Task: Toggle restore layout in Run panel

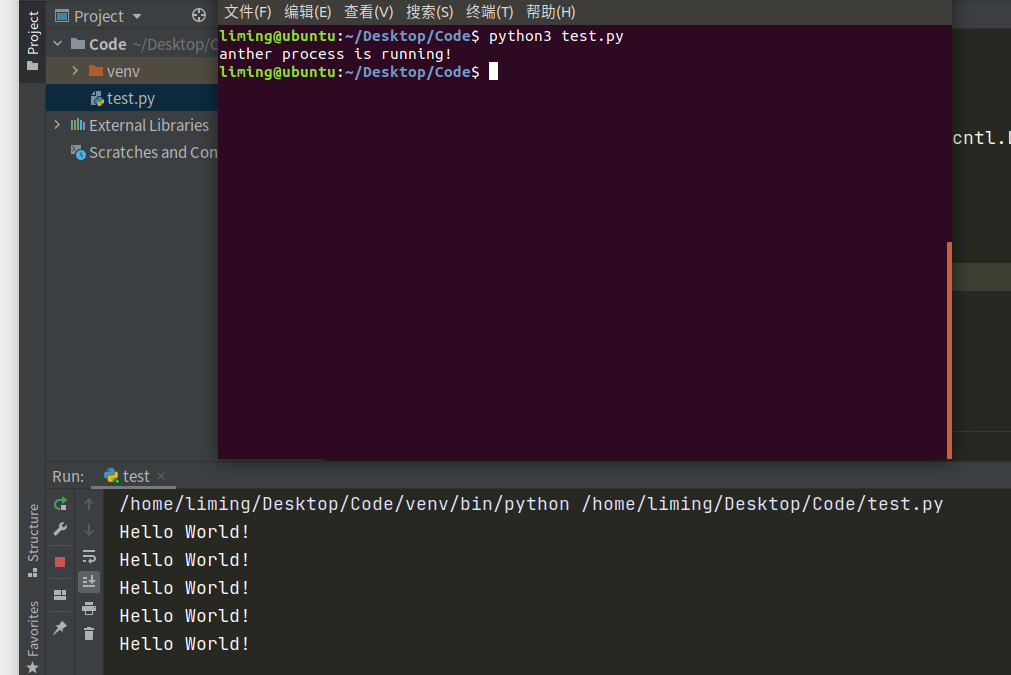Action: click(59, 594)
